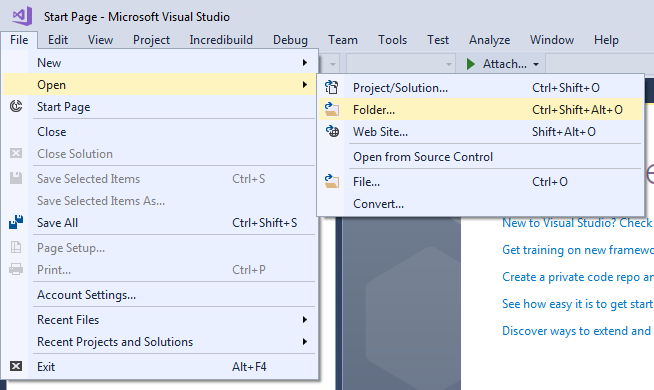Click the Page Setup icon

[16, 247]
